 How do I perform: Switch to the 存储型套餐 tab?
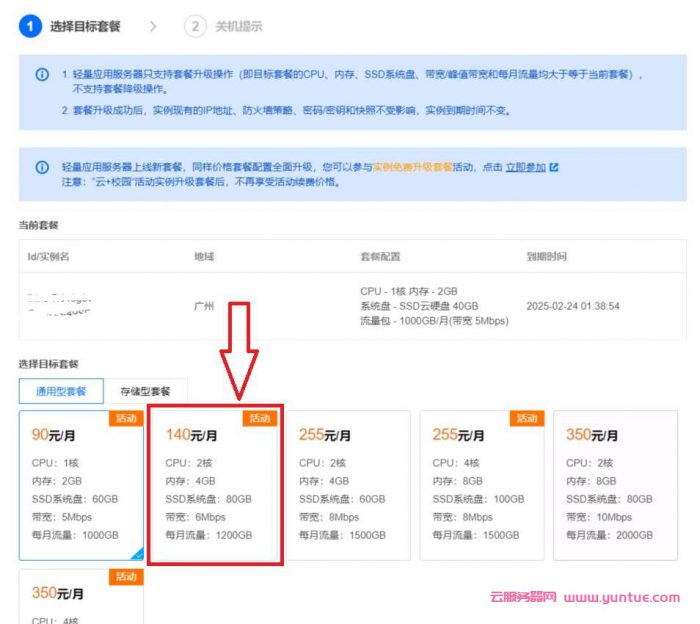pos(145,391)
